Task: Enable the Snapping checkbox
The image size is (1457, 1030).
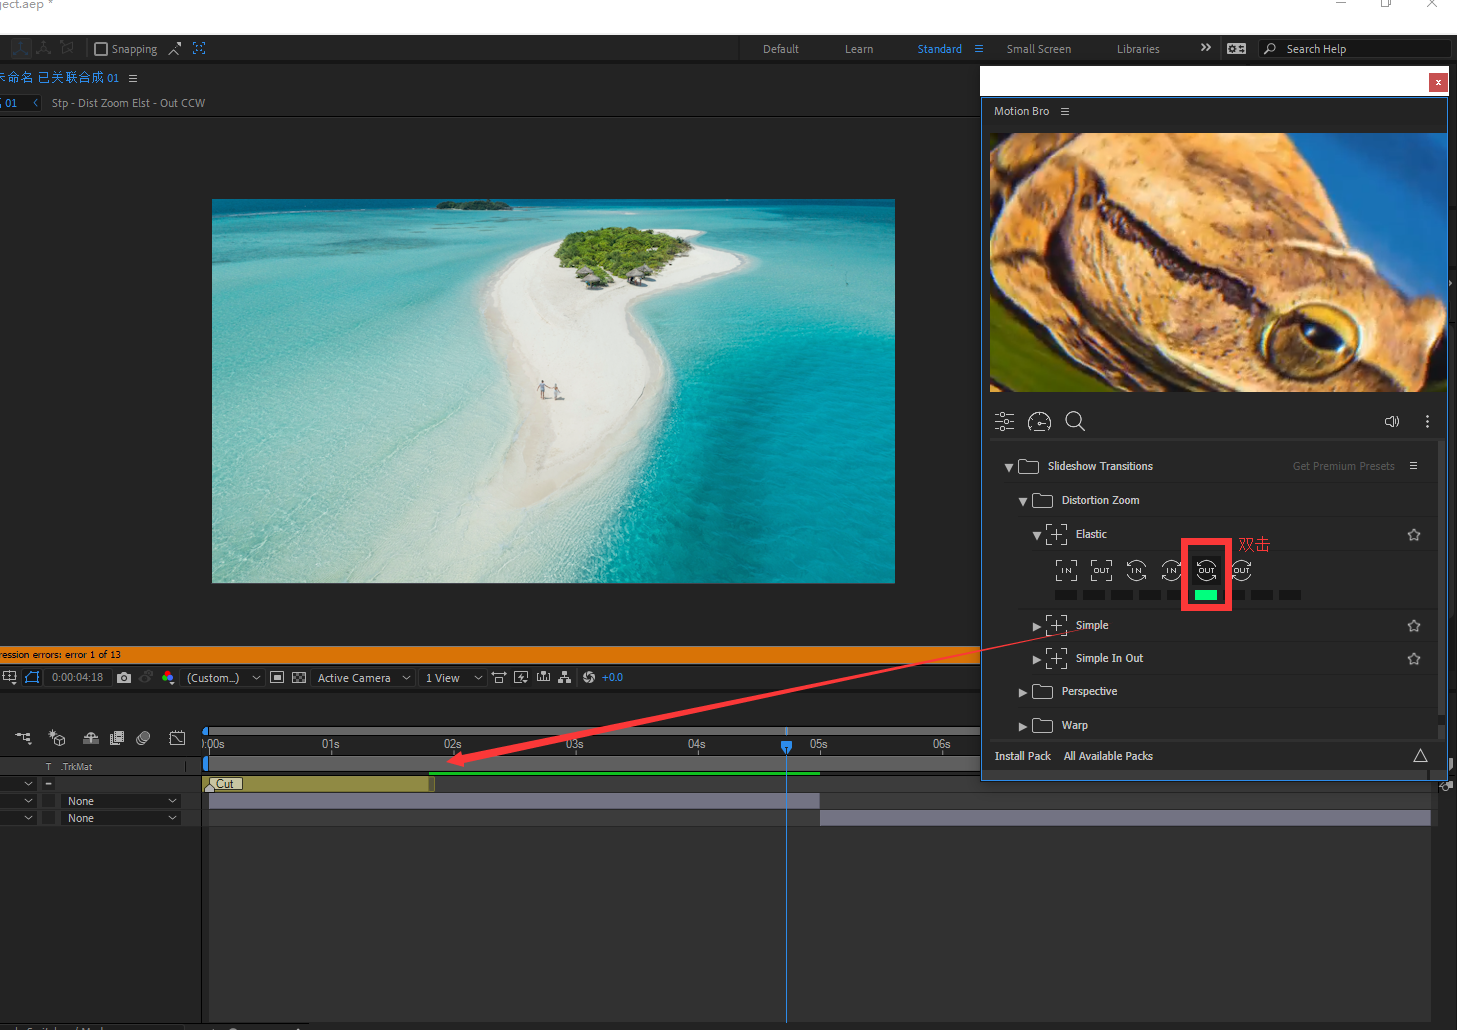Action: tap(101, 49)
